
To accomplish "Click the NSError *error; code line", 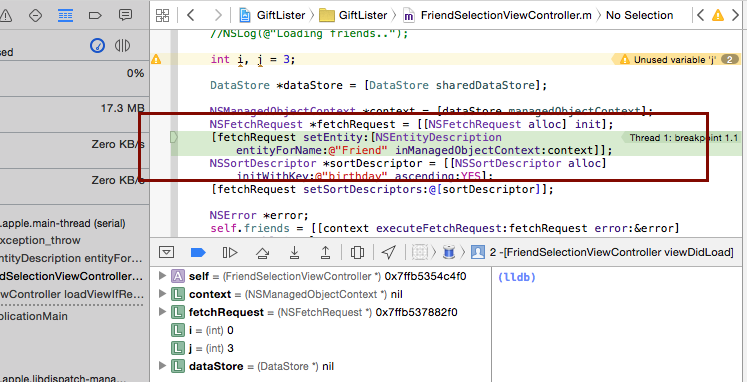I will (x=259, y=215).
